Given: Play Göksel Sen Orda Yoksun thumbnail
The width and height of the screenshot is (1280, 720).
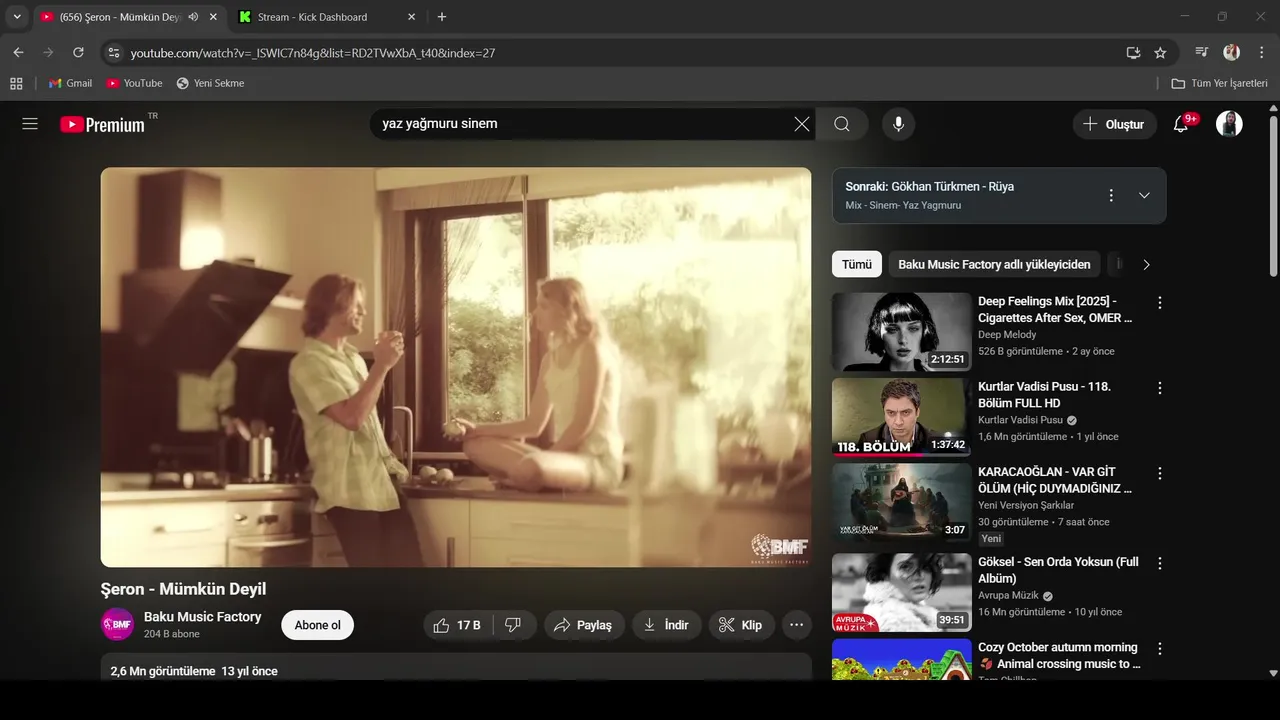Looking at the screenshot, I should tap(901, 592).
